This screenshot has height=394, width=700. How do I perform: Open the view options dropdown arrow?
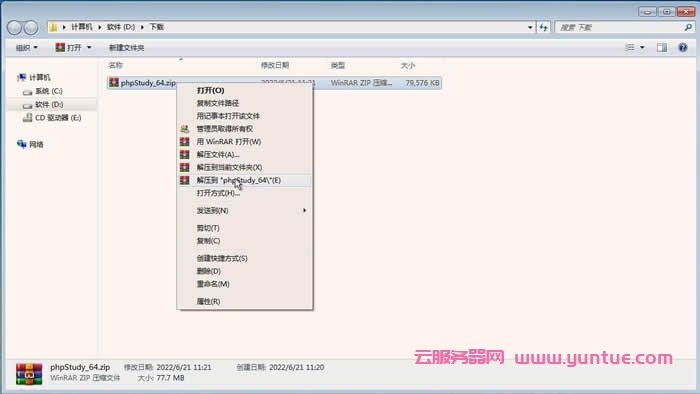pyautogui.click(x=642, y=47)
